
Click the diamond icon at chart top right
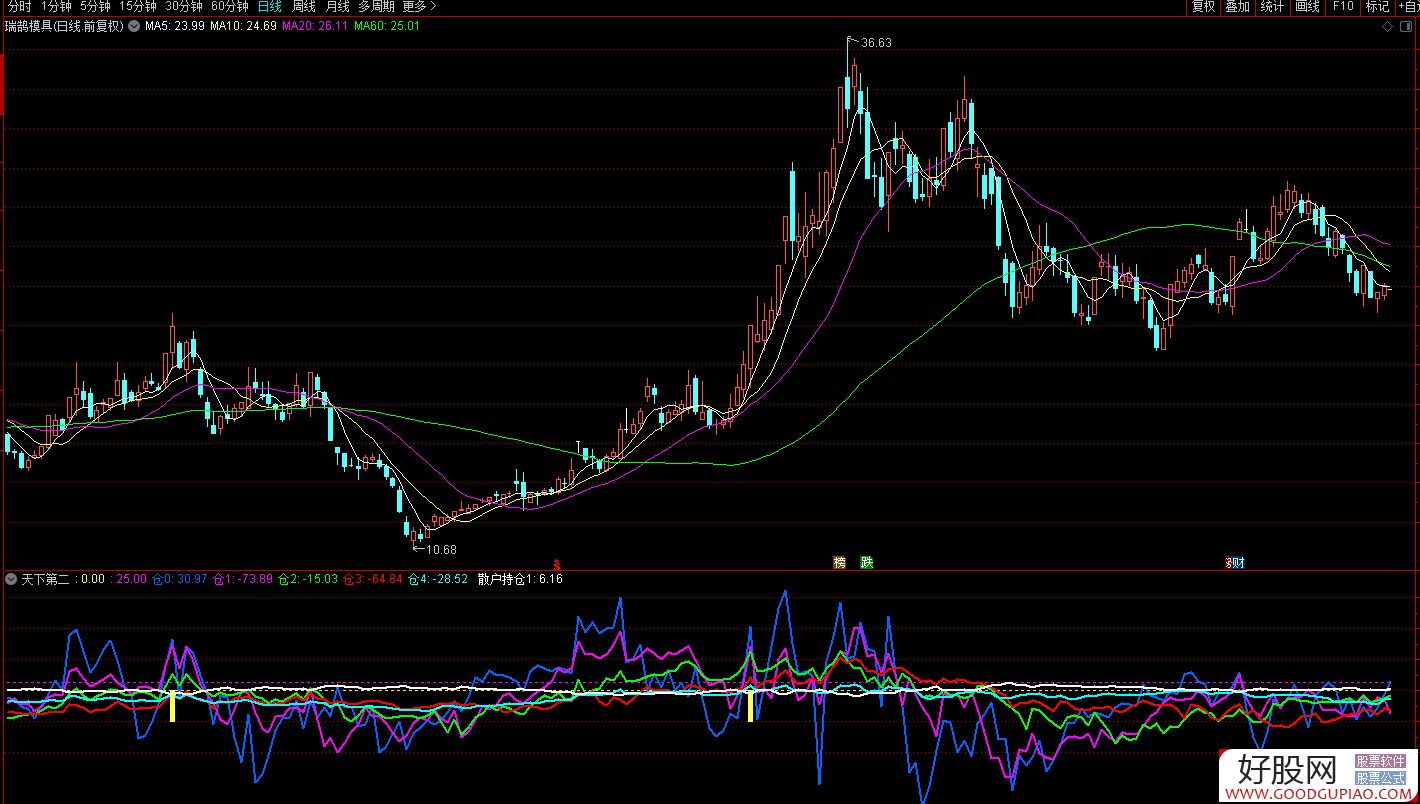1387,27
